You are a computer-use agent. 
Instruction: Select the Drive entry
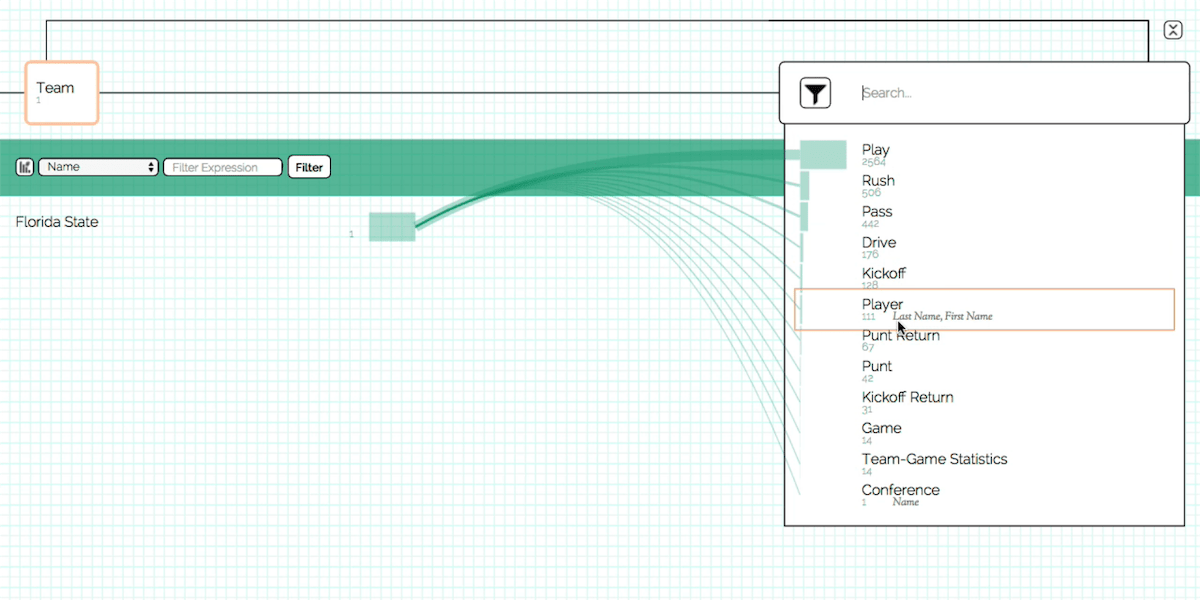(x=879, y=243)
